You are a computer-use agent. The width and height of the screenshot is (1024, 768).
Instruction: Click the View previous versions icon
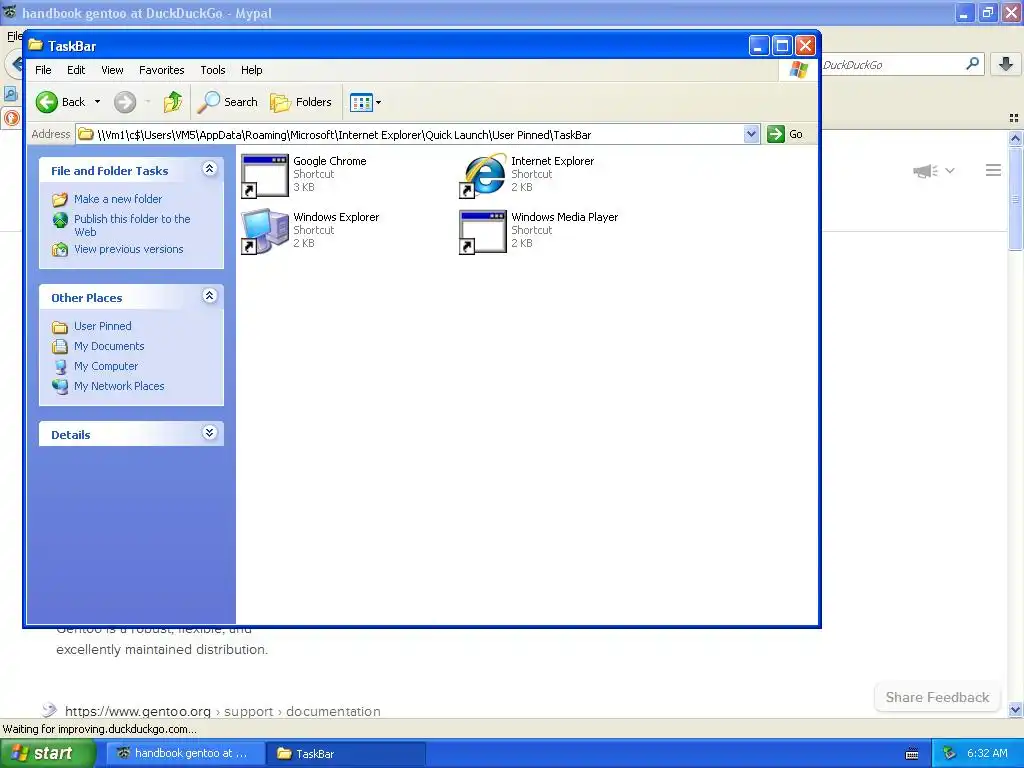[60, 249]
